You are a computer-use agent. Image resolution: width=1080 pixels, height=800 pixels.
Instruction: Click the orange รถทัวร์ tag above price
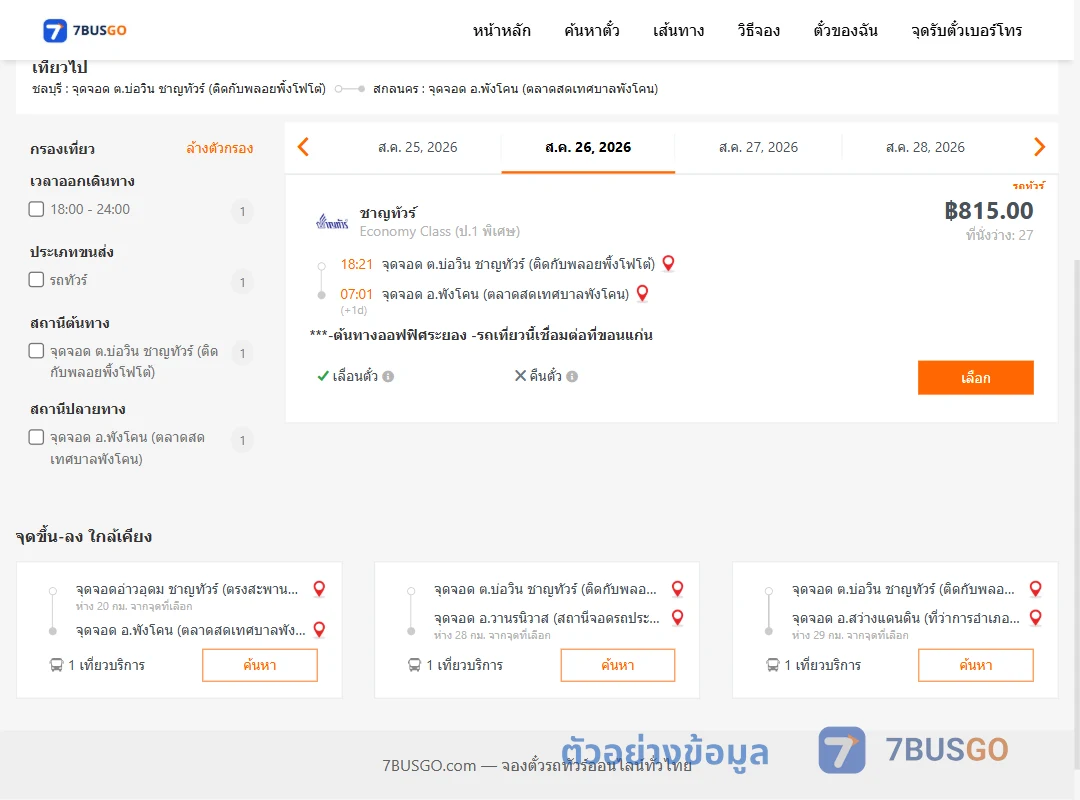[x=1028, y=185]
